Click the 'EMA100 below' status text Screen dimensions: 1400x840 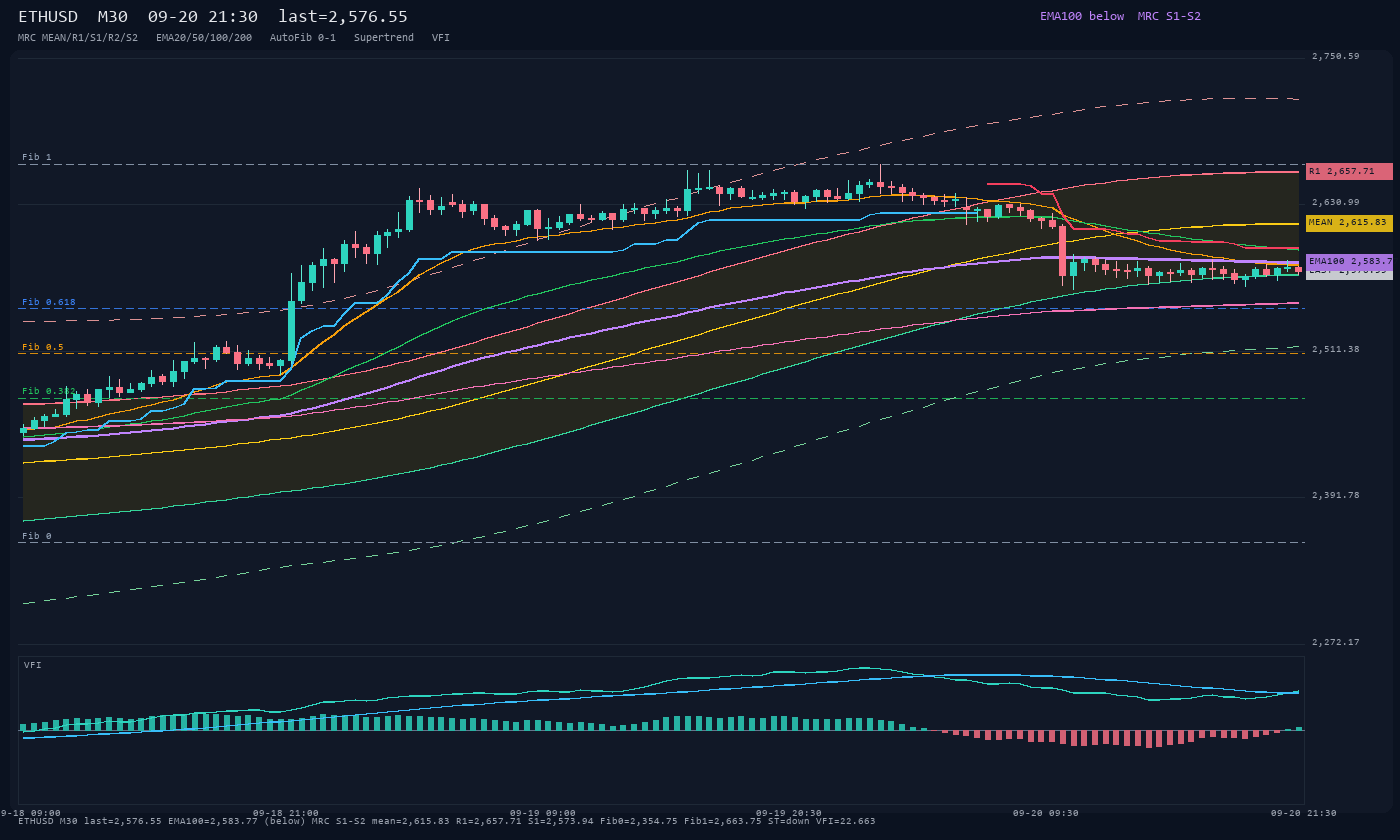click(1082, 16)
